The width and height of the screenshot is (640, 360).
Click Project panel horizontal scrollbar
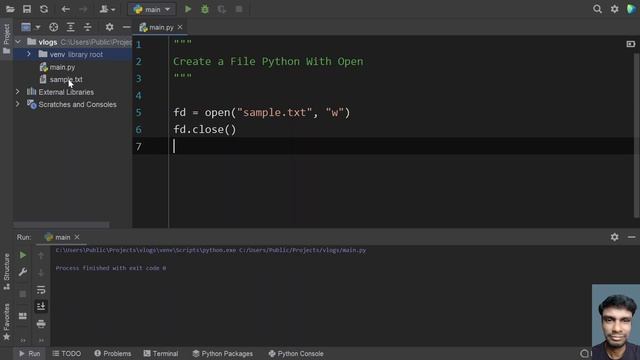tap(61, 225)
